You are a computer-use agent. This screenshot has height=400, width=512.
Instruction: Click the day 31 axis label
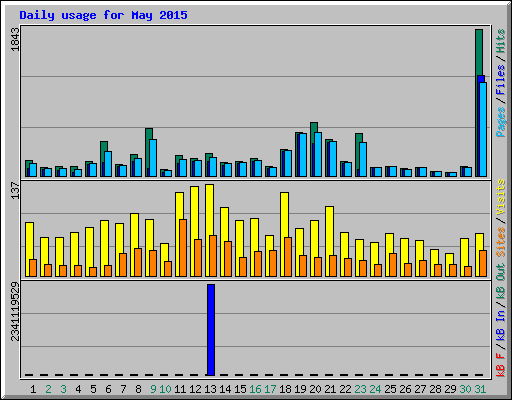click(480, 389)
